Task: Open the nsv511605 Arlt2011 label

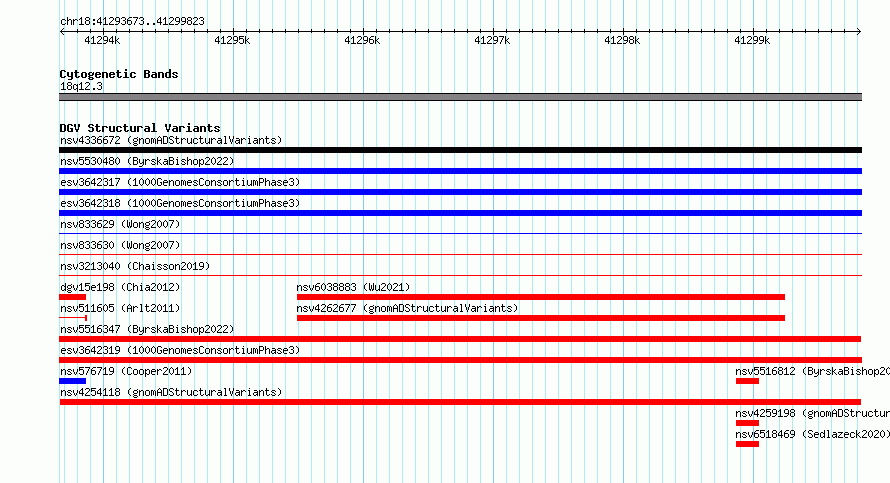Action: tap(120, 308)
